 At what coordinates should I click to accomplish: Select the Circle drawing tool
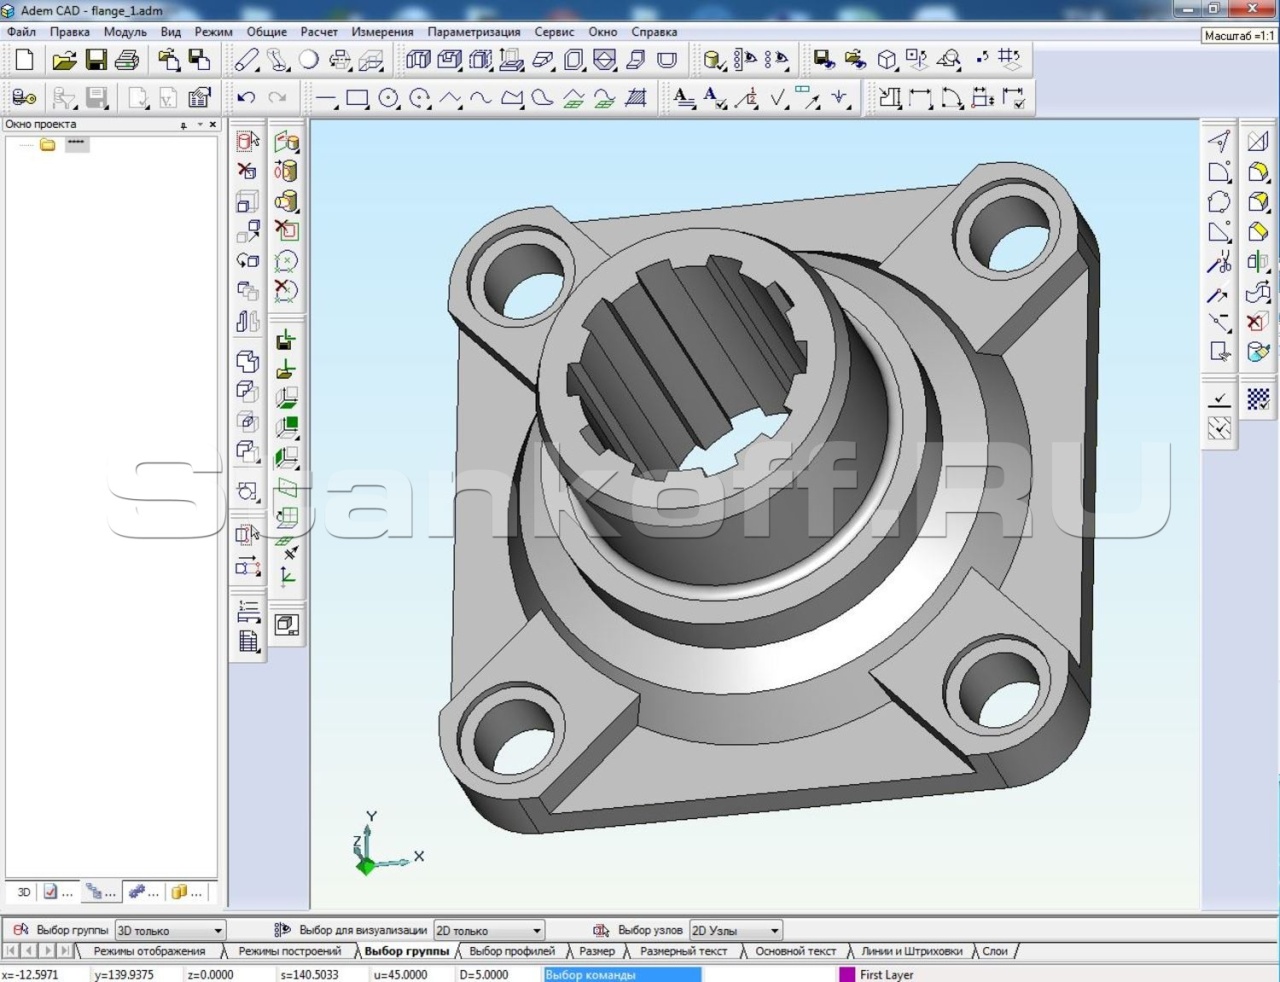389,98
